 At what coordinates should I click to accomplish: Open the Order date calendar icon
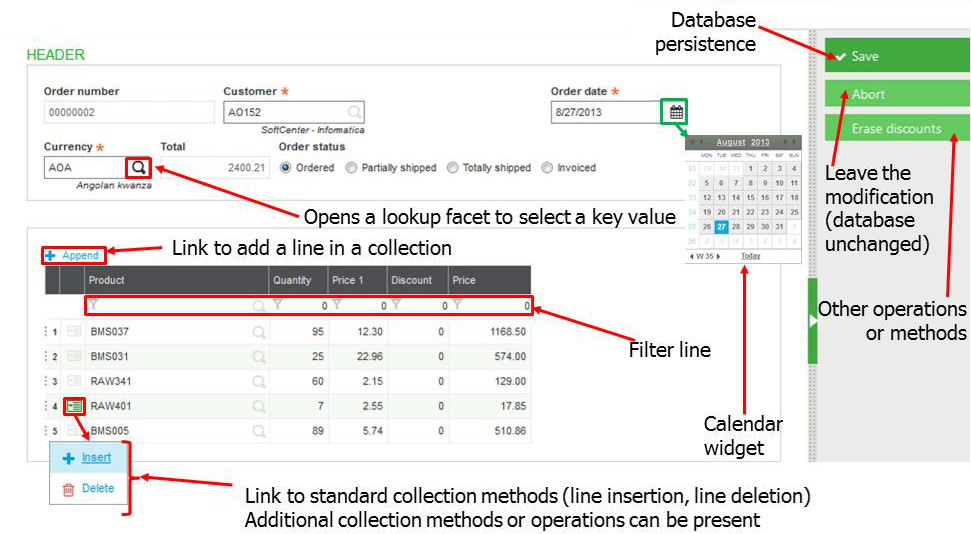[x=676, y=112]
